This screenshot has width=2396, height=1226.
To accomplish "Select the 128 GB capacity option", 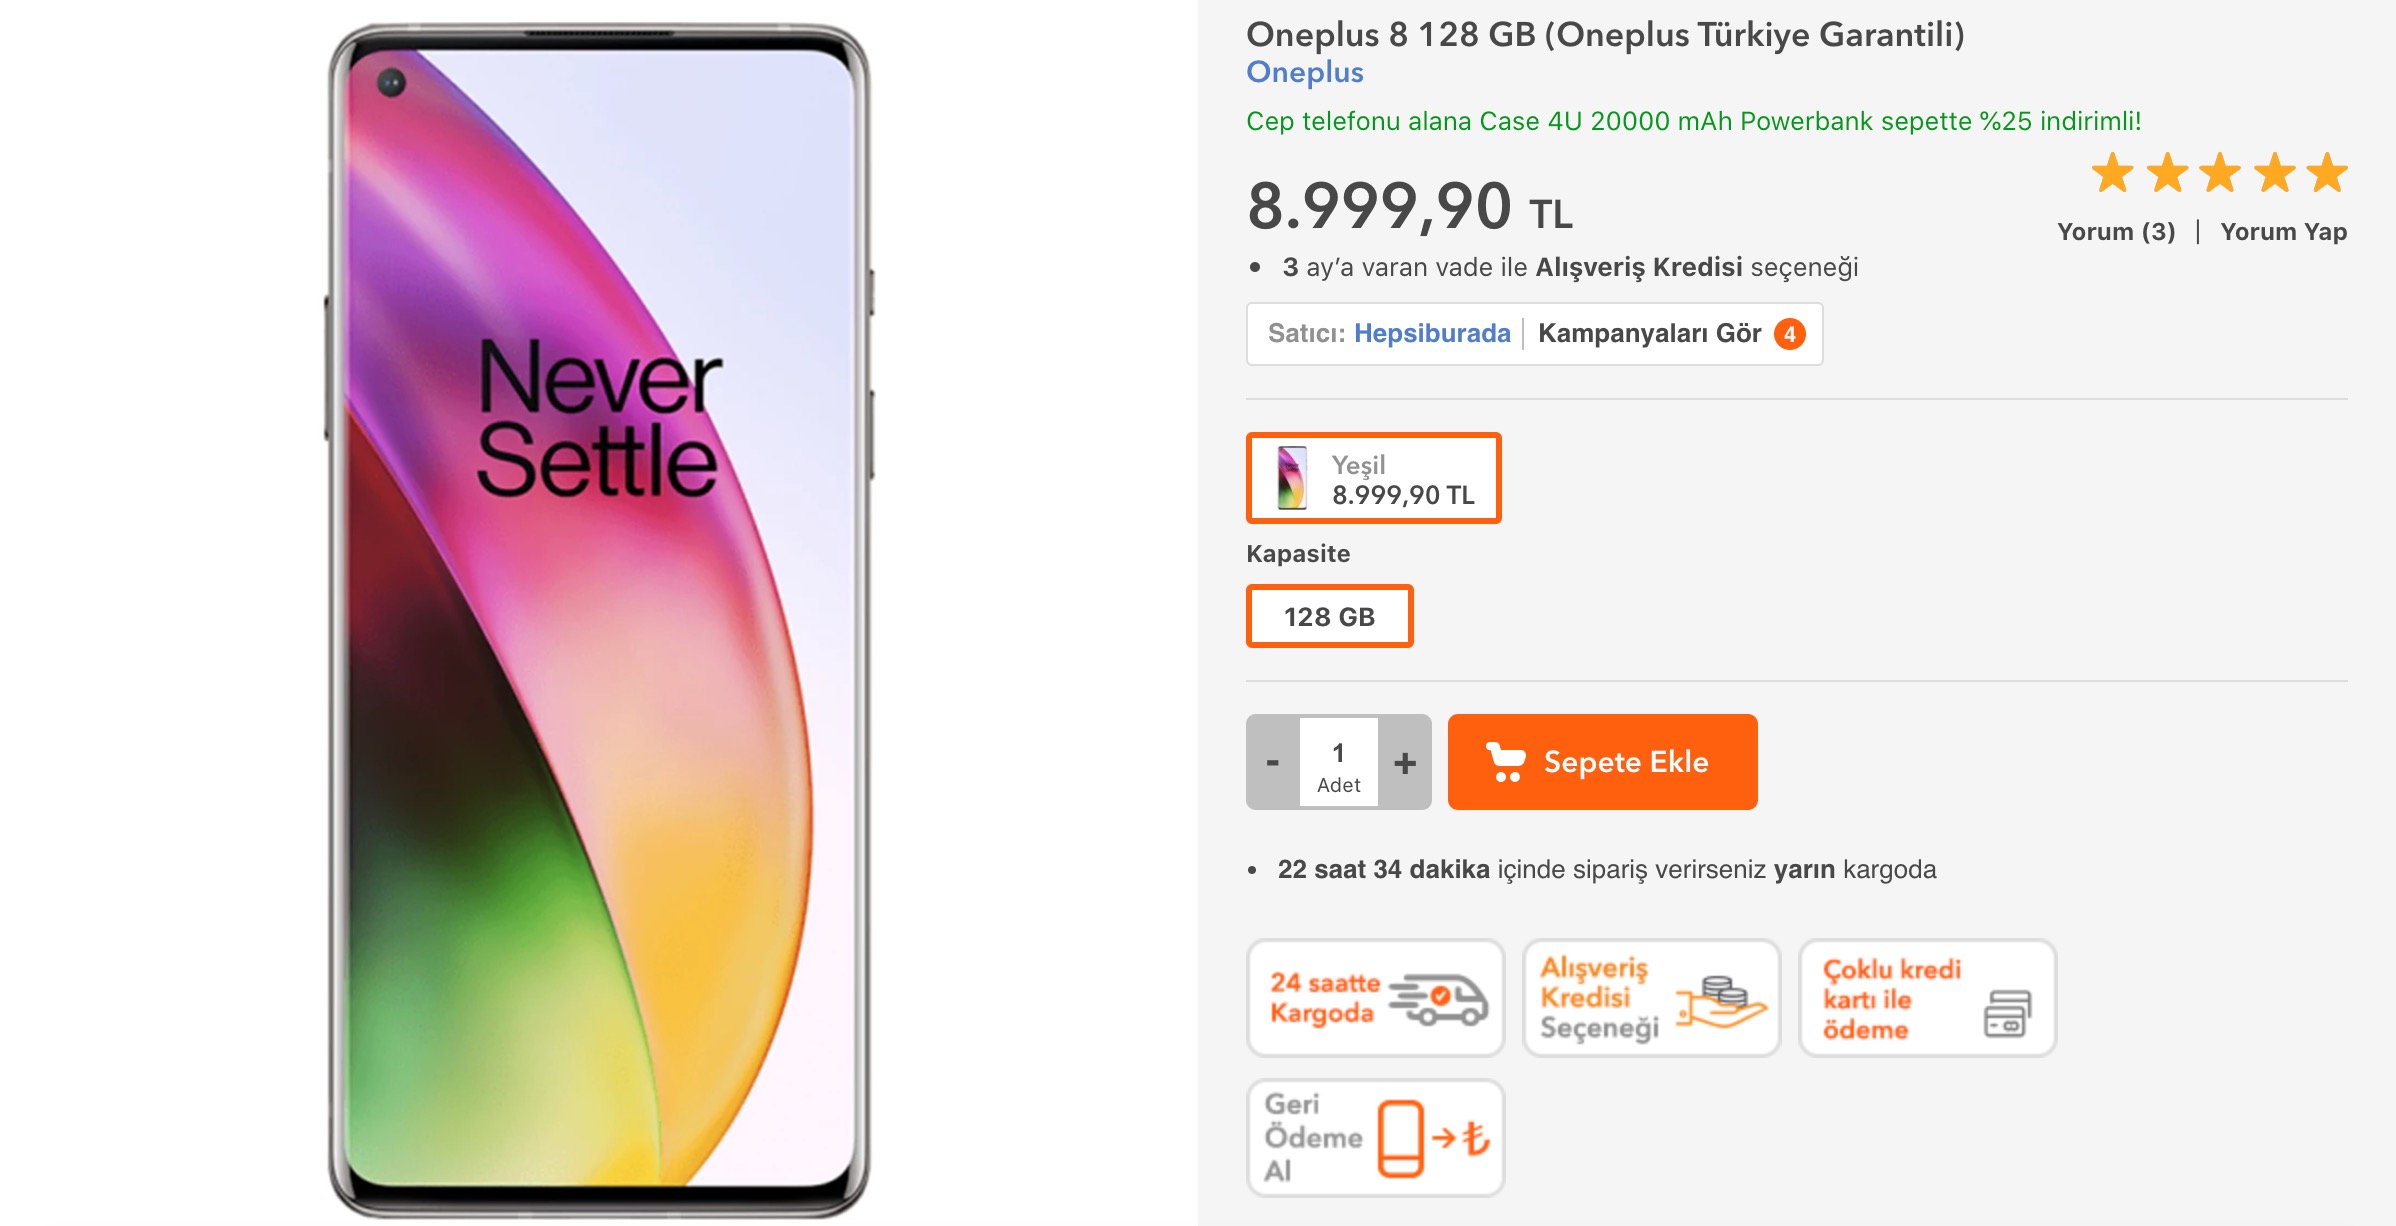I will [x=1328, y=617].
